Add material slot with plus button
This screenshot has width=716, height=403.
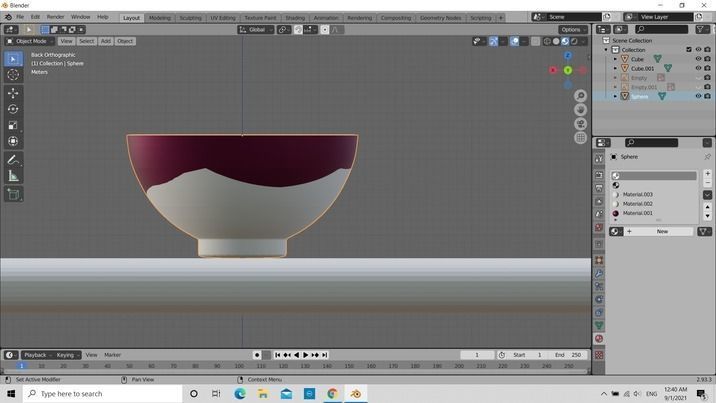(707, 173)
